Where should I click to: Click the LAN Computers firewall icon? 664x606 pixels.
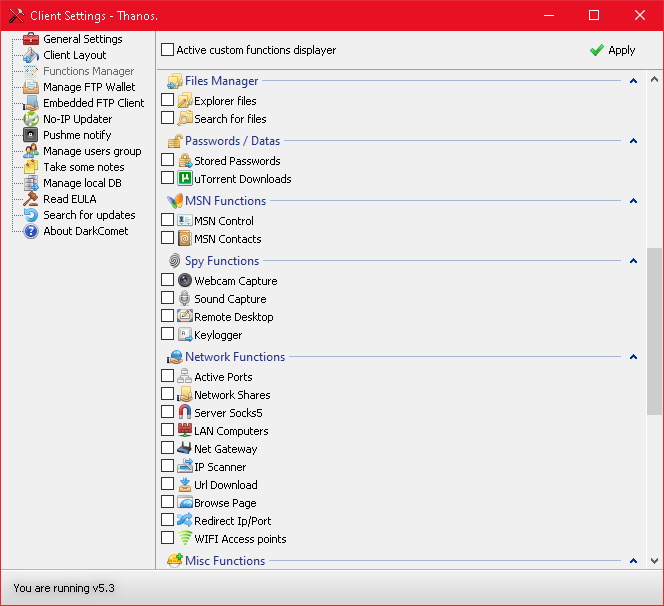(x=185, y=431)
